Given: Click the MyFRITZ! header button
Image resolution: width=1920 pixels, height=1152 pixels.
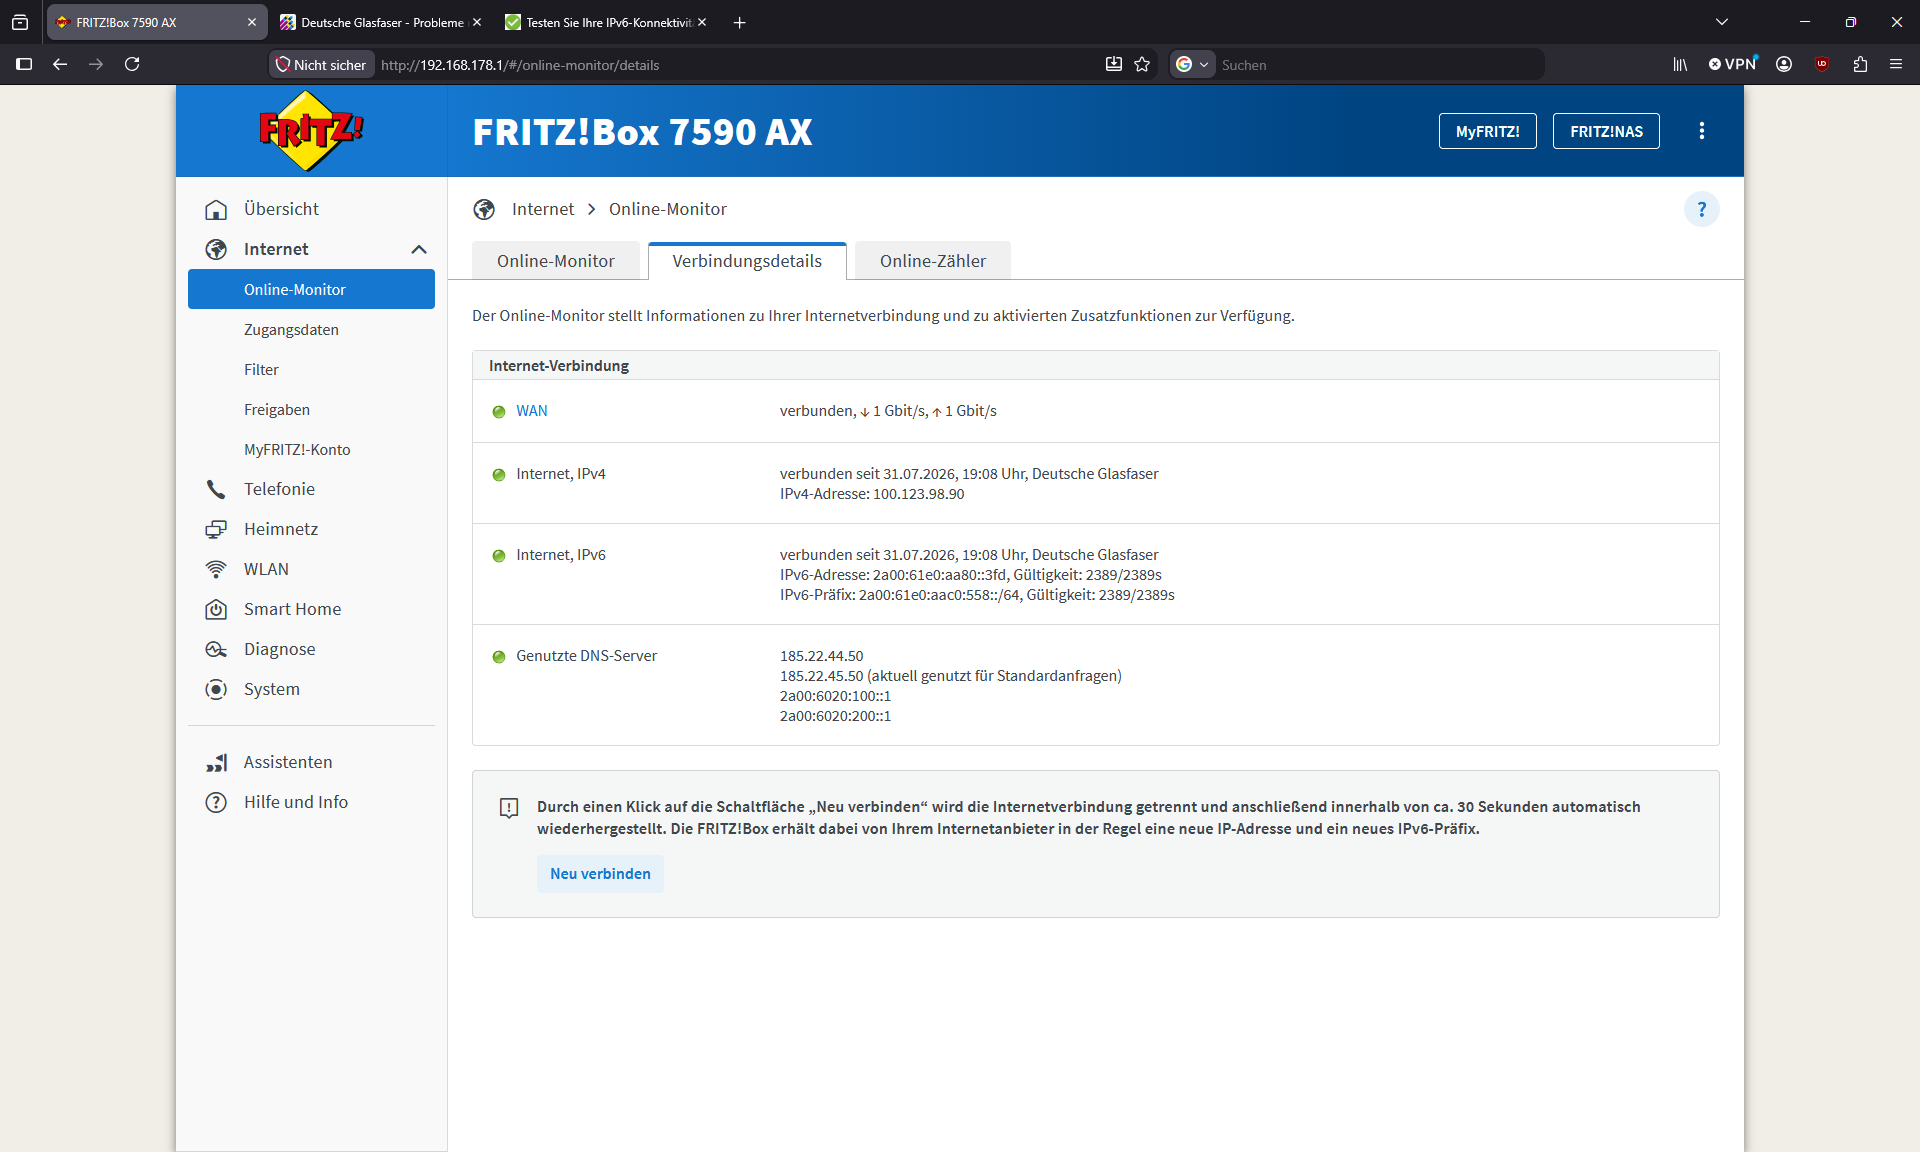Looking at the screenshot, I should coord(1487,131).
